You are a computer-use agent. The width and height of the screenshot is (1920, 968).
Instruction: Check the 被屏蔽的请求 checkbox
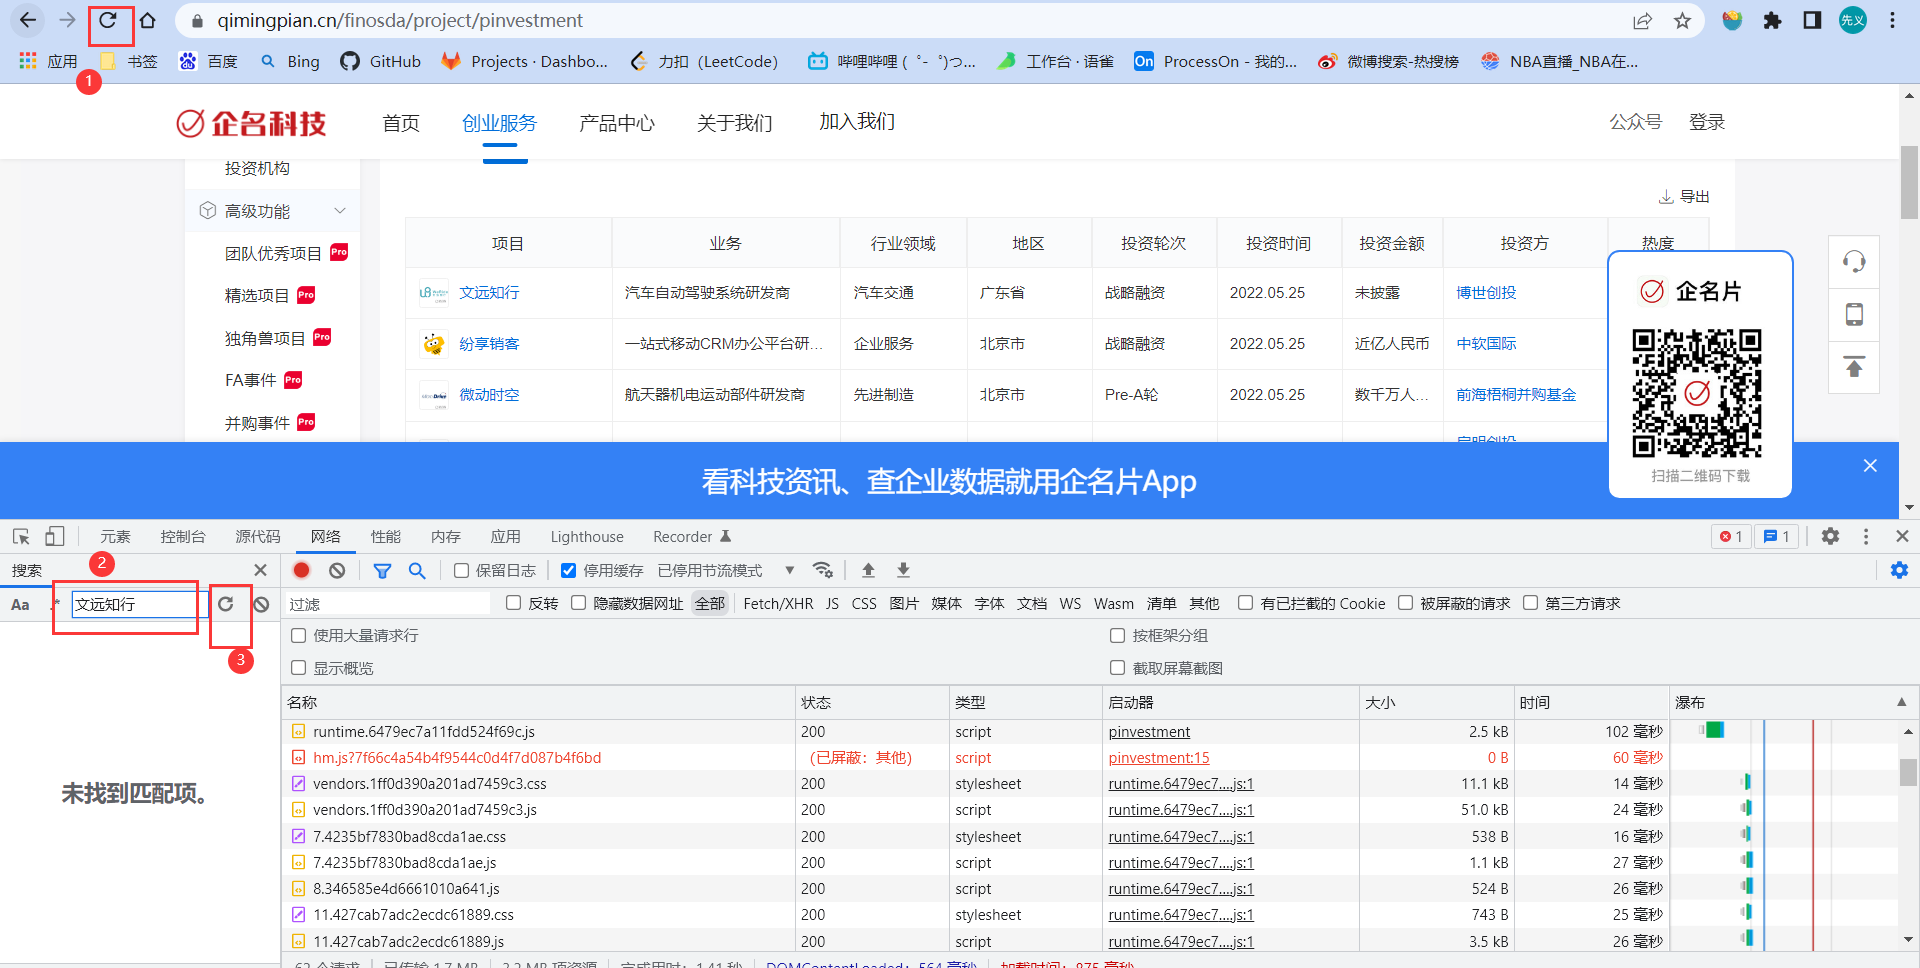[x=1405, y=603]
